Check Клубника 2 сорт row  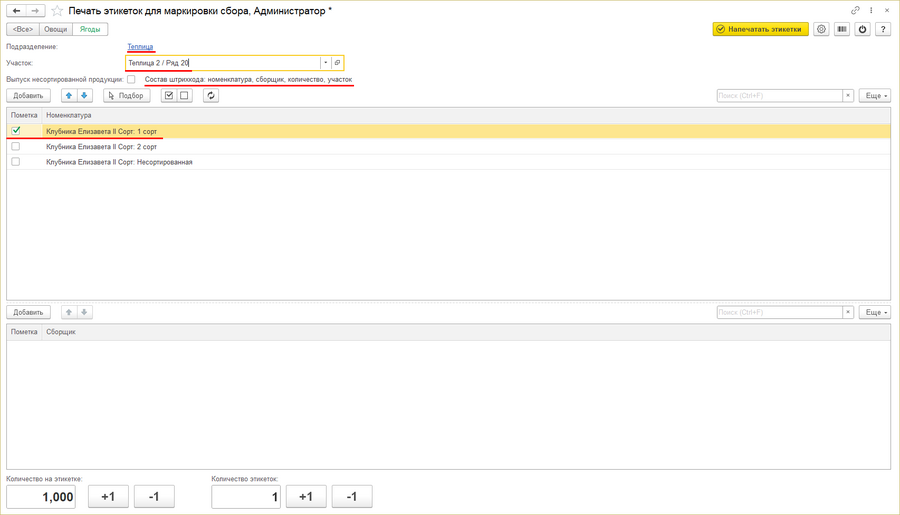(x=15, y=146)
